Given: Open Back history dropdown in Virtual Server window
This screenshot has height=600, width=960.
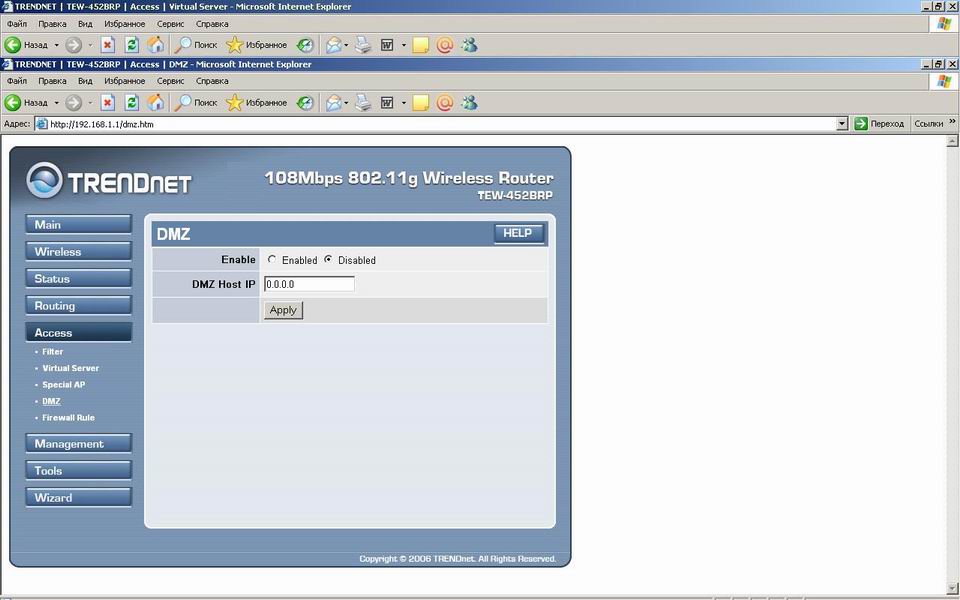Looking at the screenshot, I should [56, 45].
